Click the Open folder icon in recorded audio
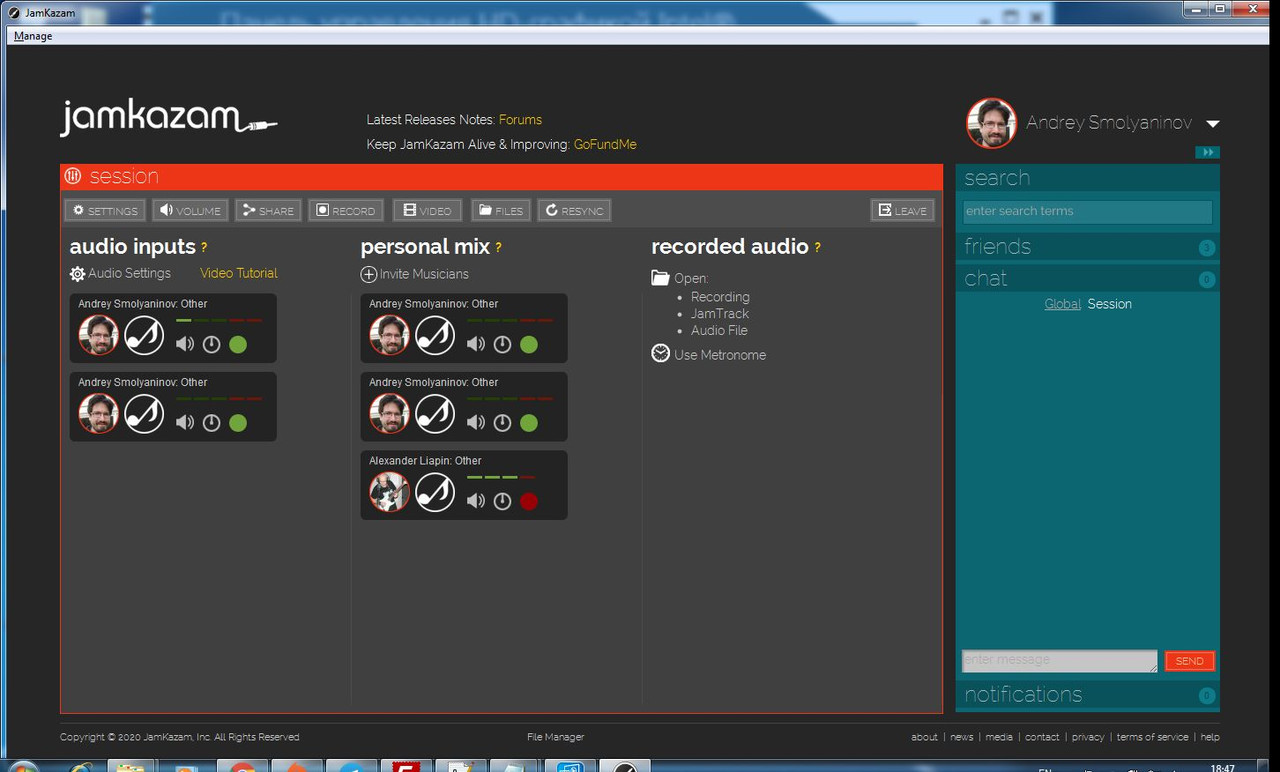 tap(660, 278)
